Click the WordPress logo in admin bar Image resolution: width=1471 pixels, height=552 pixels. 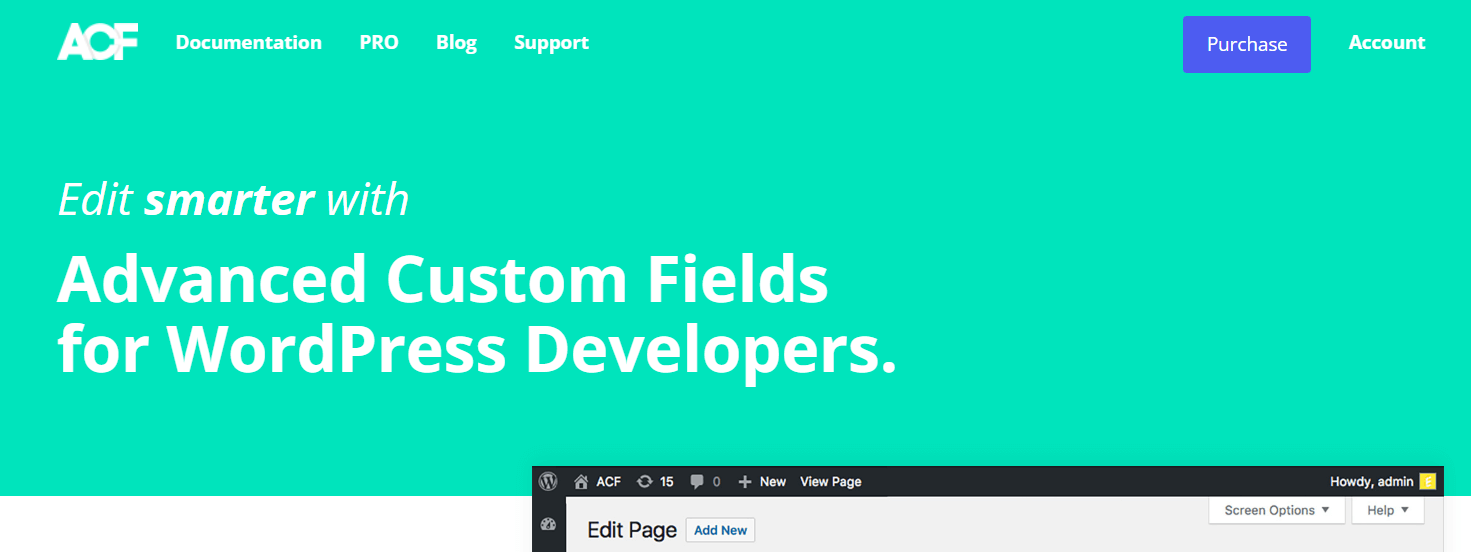548,481
